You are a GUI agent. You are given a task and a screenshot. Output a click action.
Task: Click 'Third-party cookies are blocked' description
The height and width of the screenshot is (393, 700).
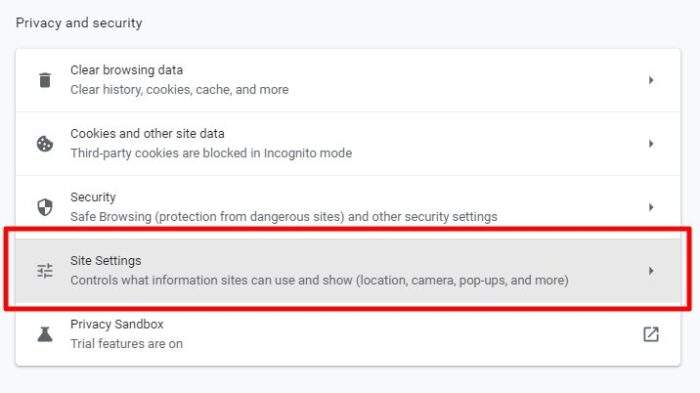(x=211, y=153)
